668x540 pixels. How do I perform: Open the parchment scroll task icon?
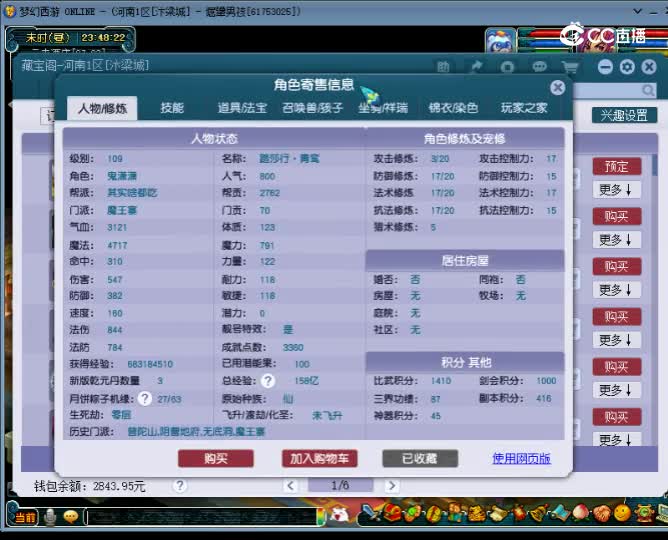(x=498, y=513)
